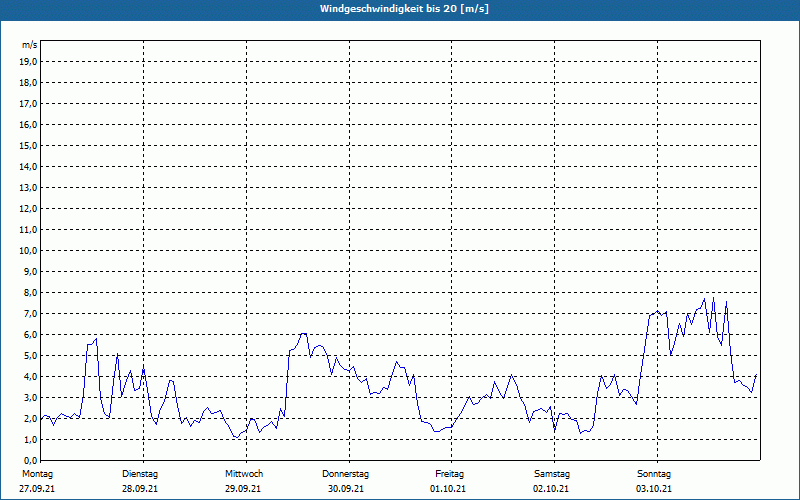The image size is (800, 500).
Task: Select the 27.09.21 date label
Action: (x=37, y=489)
